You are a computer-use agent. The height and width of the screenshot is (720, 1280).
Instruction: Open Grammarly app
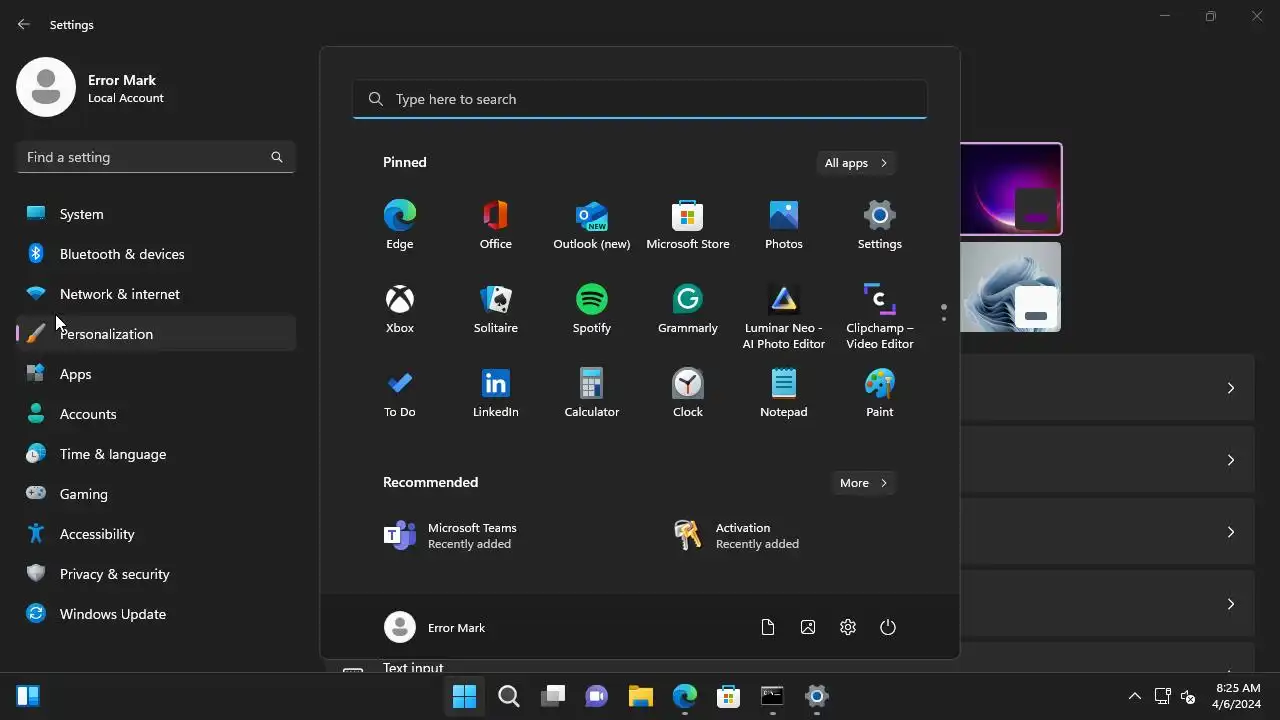point(687,309)
